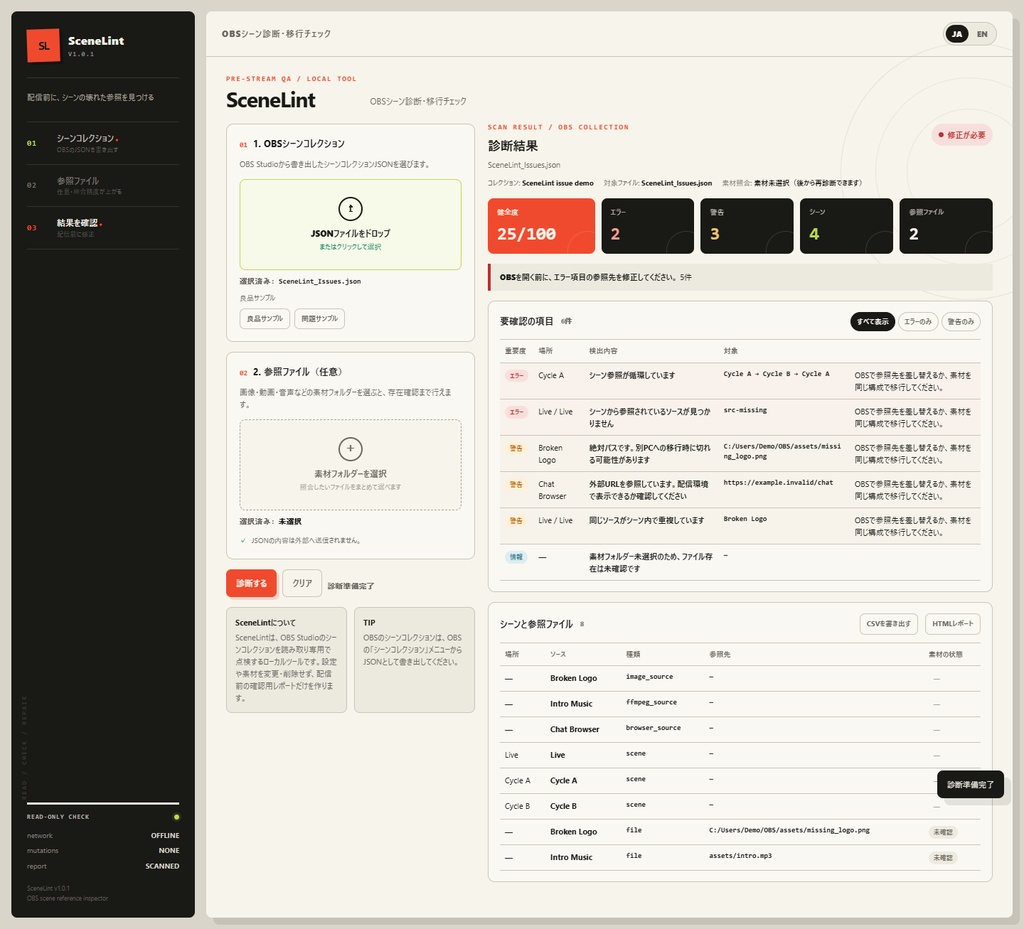Click the 未確認 badge in assets/intro.mp3 row
Viewport: 1024px width, 929px height.
(x=943, y=857)
